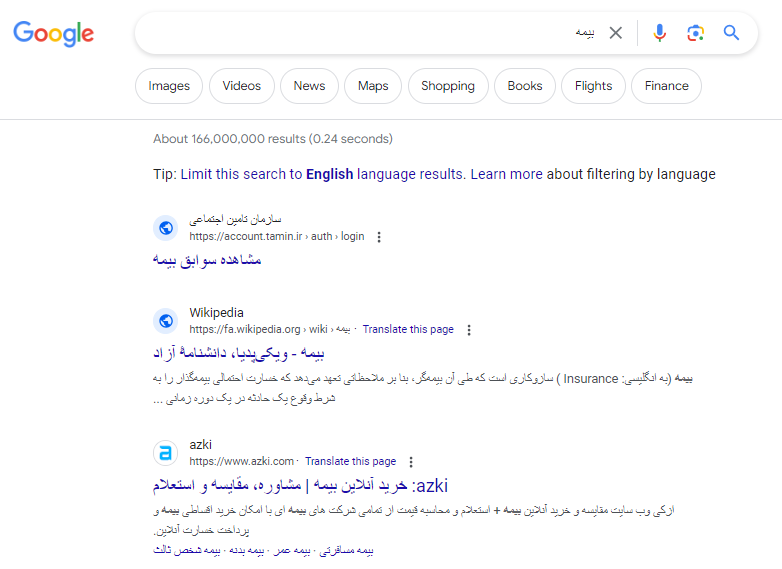Image resolution: width=782 pixels, height=569 pixels.
Task: Switch to the Images filter
Action: pos(169,86)
